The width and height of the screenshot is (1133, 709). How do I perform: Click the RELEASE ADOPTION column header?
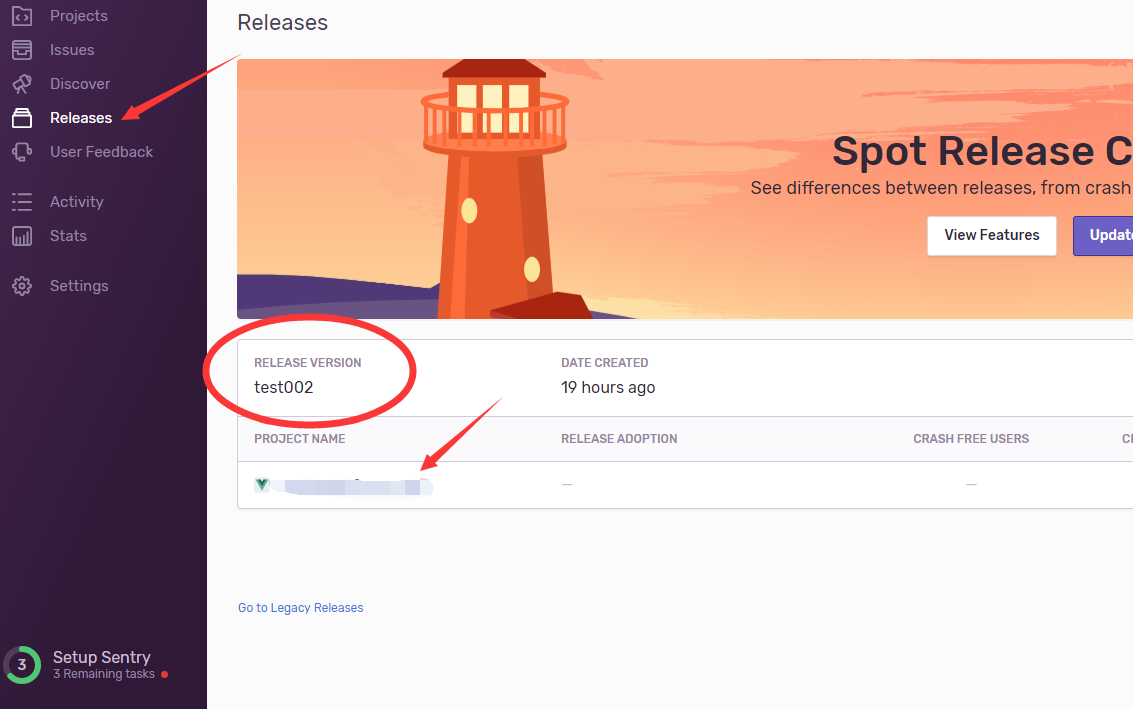click(x=619, y=439)
